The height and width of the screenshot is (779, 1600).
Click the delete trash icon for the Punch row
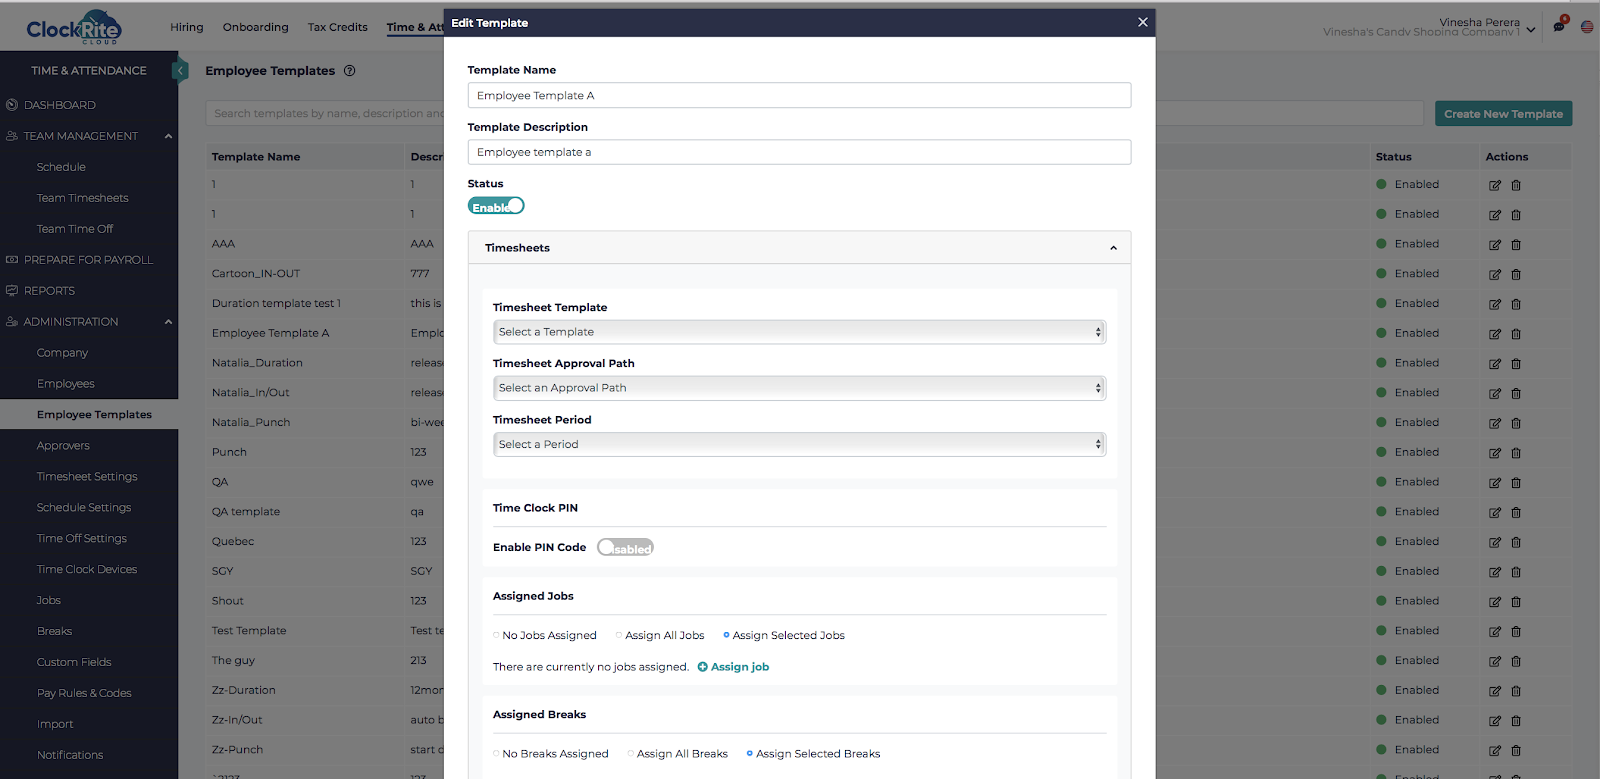[x=1516, y=453]
